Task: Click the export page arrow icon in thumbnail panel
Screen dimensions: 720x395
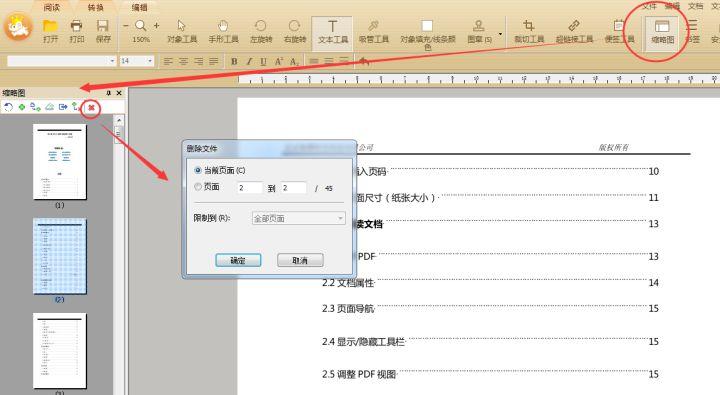Action: [63, 107]
